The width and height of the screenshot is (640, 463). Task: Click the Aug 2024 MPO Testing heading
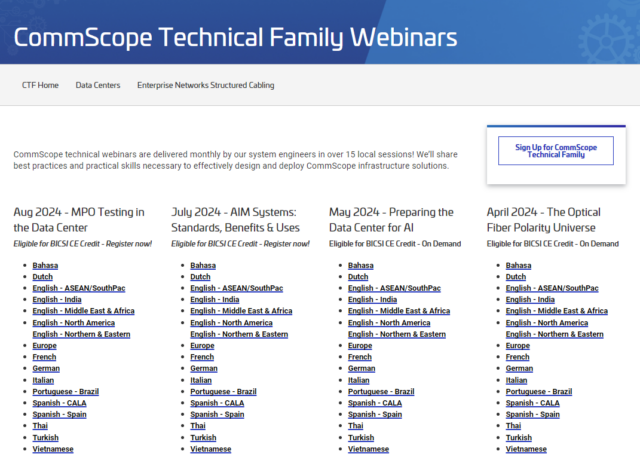pyautogui.click(x=79, y=220)
